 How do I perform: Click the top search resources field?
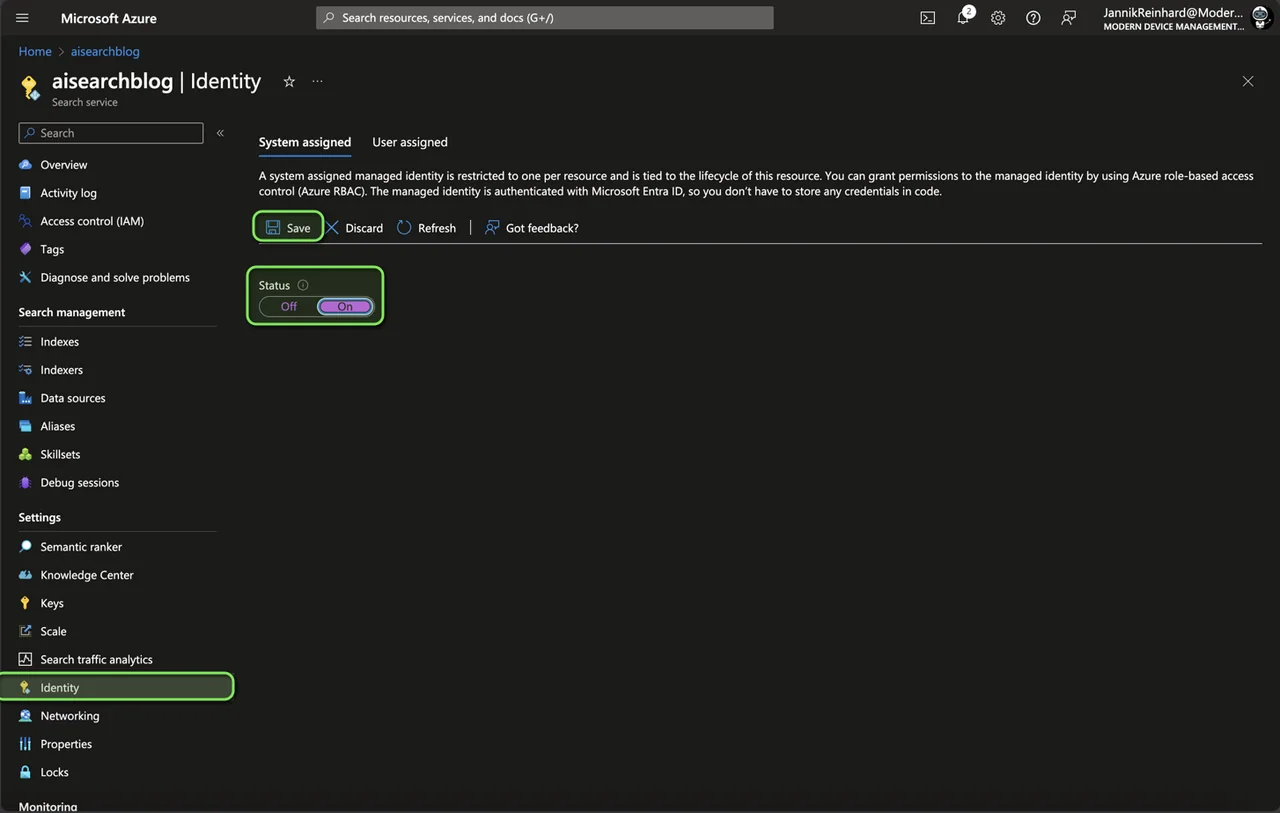click(x=545, y=18)
